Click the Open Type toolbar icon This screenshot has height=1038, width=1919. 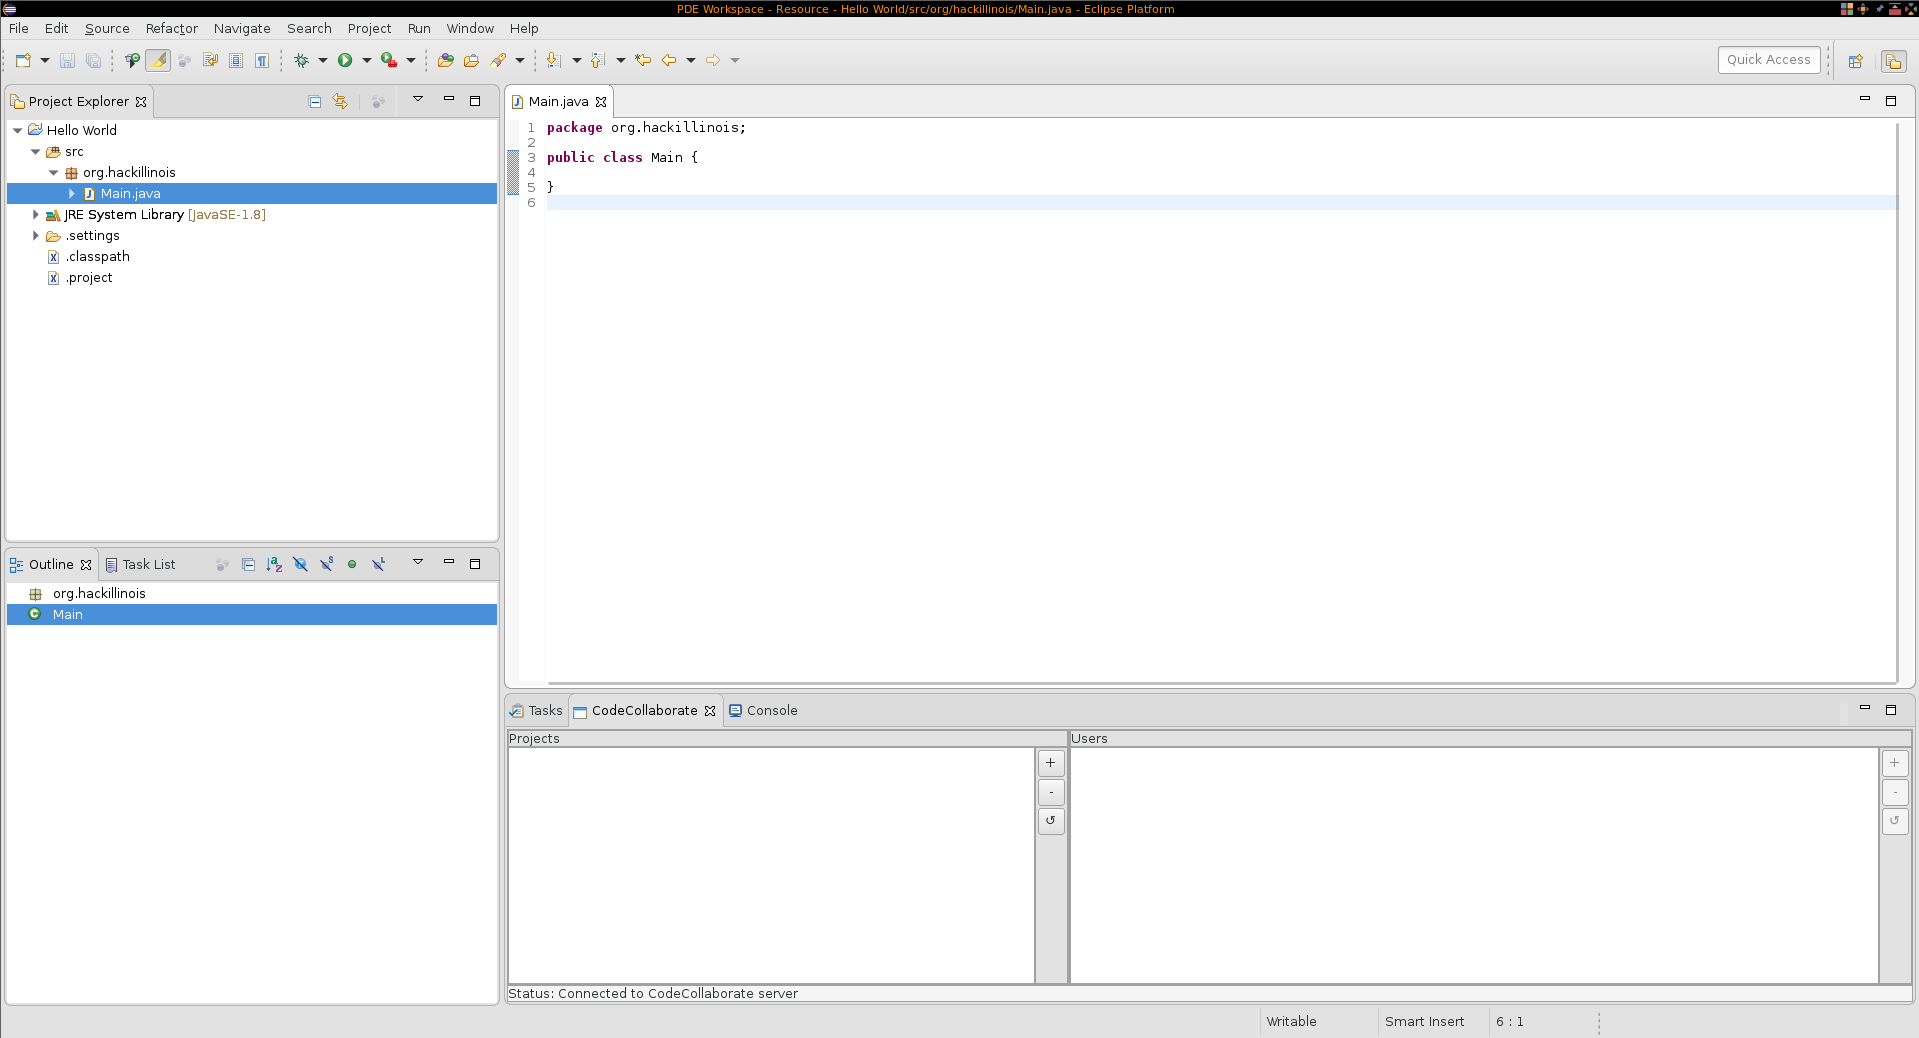(446, 60)
